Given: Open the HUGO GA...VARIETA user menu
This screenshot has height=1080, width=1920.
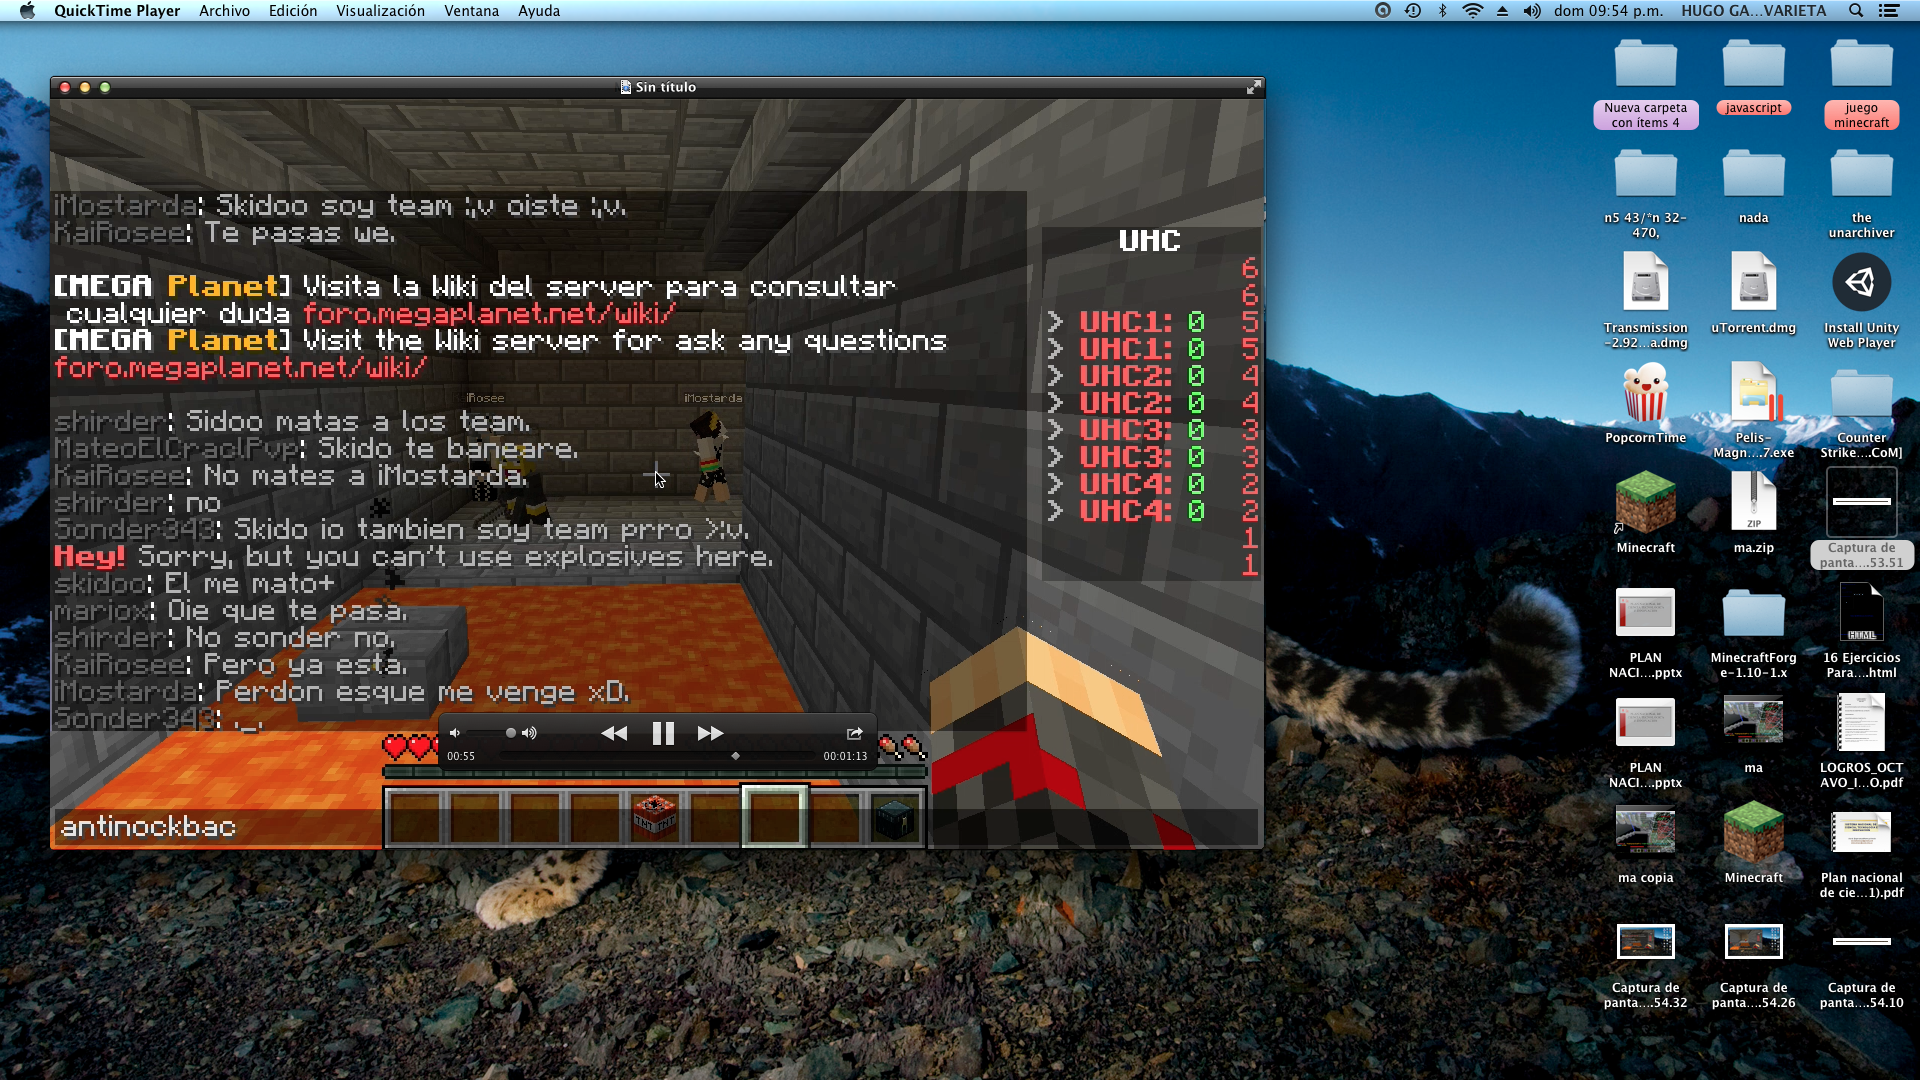Looking at the screenshot, I should [1754, 11].
